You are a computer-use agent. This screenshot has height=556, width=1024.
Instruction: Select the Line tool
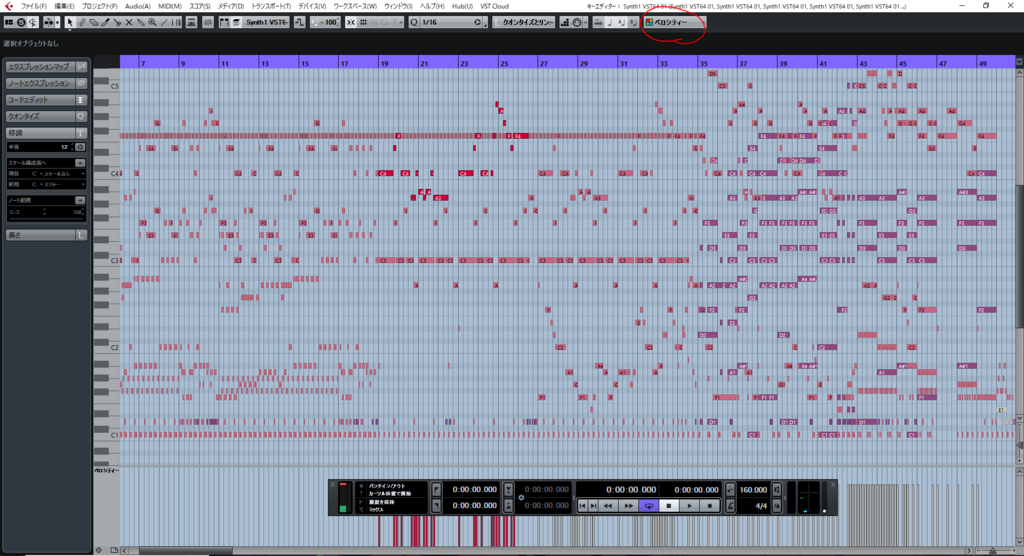164,22
